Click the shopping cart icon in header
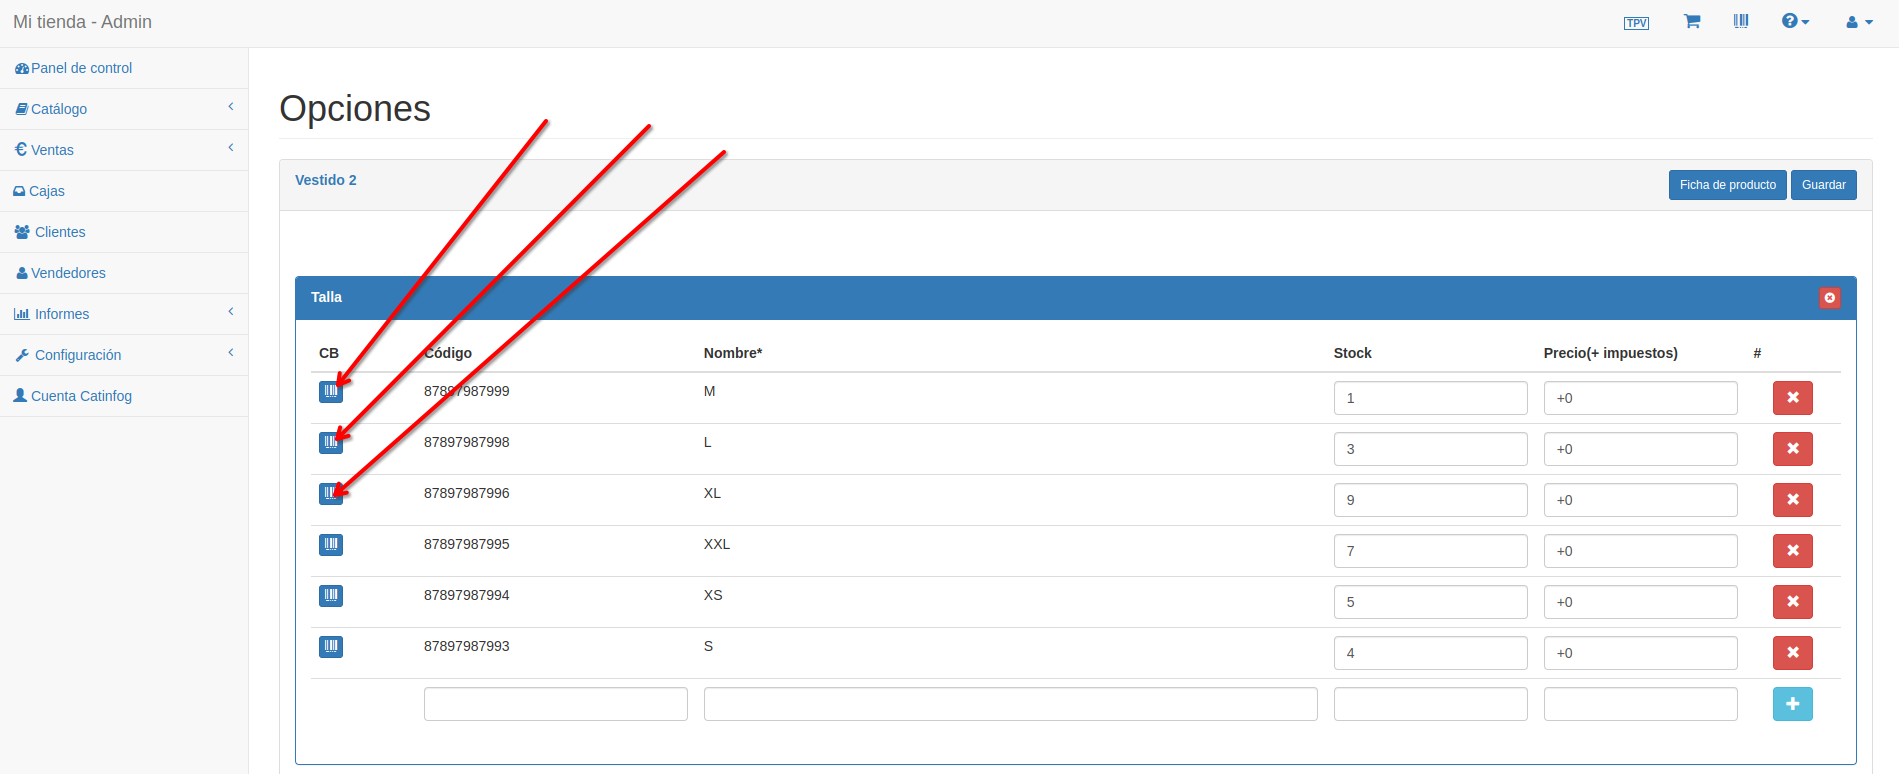Viewport: 1899px width, 774px height. pyautogui.click(x=1692, y=21)
